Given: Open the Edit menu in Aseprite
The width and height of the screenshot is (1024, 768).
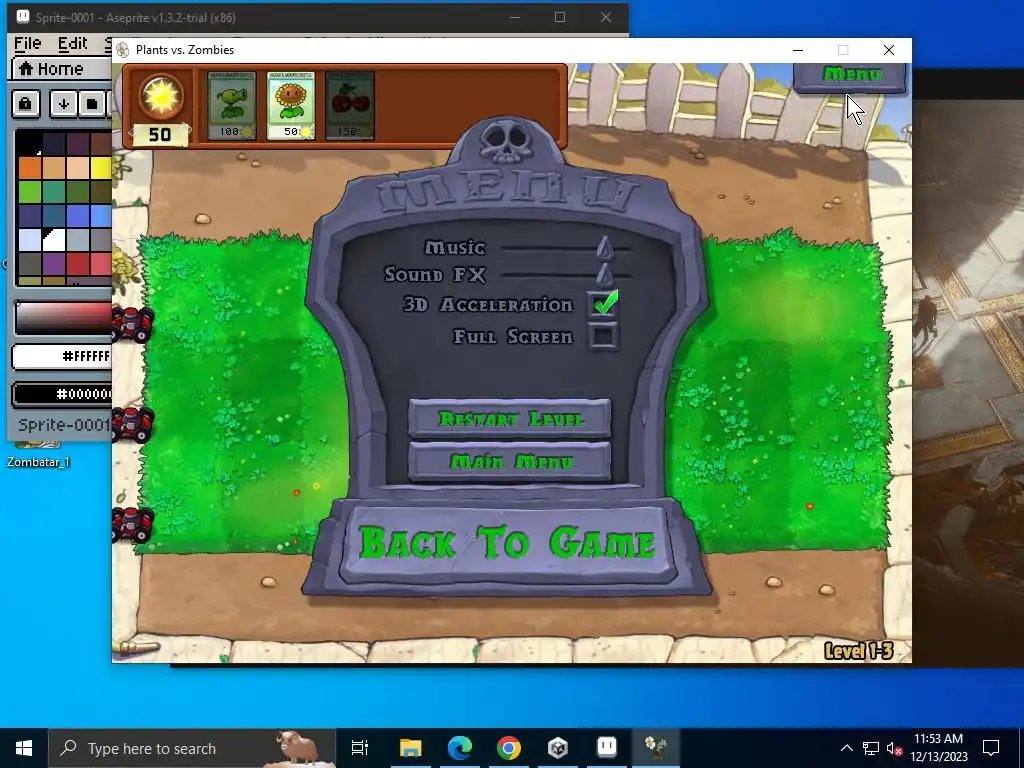Looking at the screenshot, I should click(x=72, y=44).
